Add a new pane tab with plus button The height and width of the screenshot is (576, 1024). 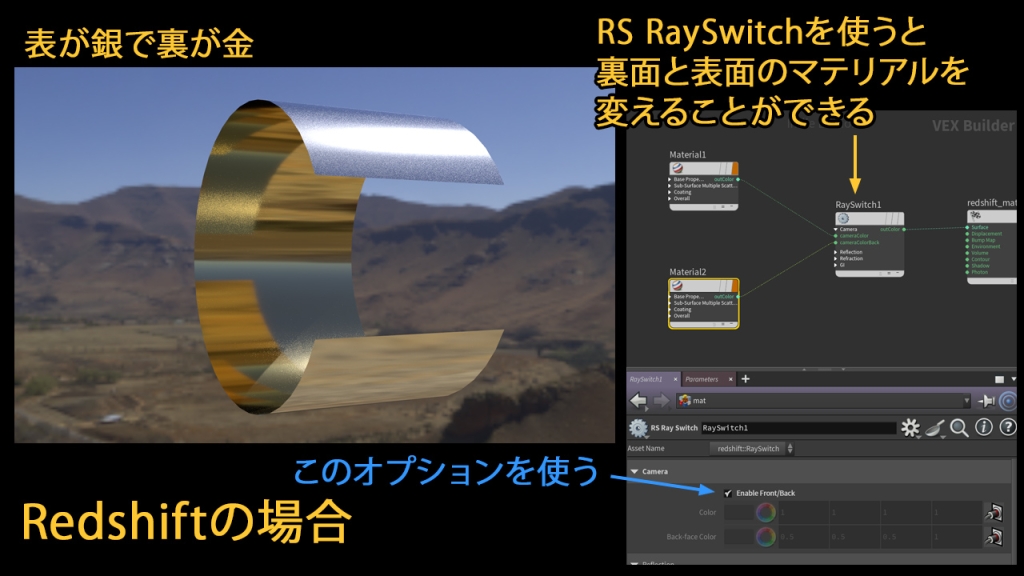click(x=745, y=379)
